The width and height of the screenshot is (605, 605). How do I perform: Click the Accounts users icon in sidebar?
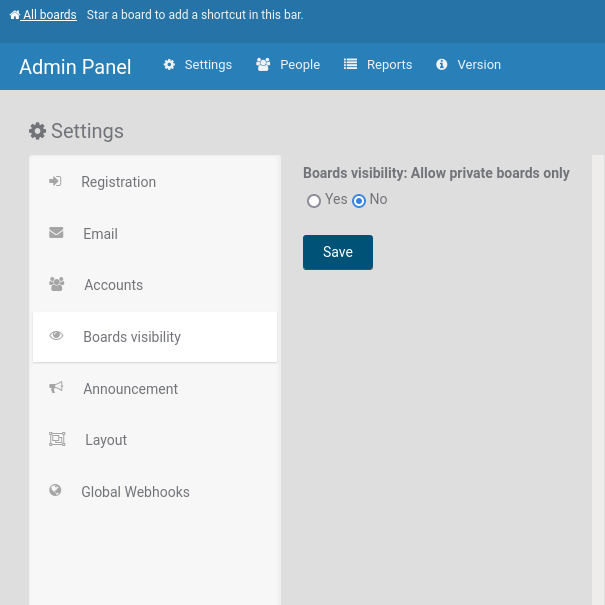57,285
